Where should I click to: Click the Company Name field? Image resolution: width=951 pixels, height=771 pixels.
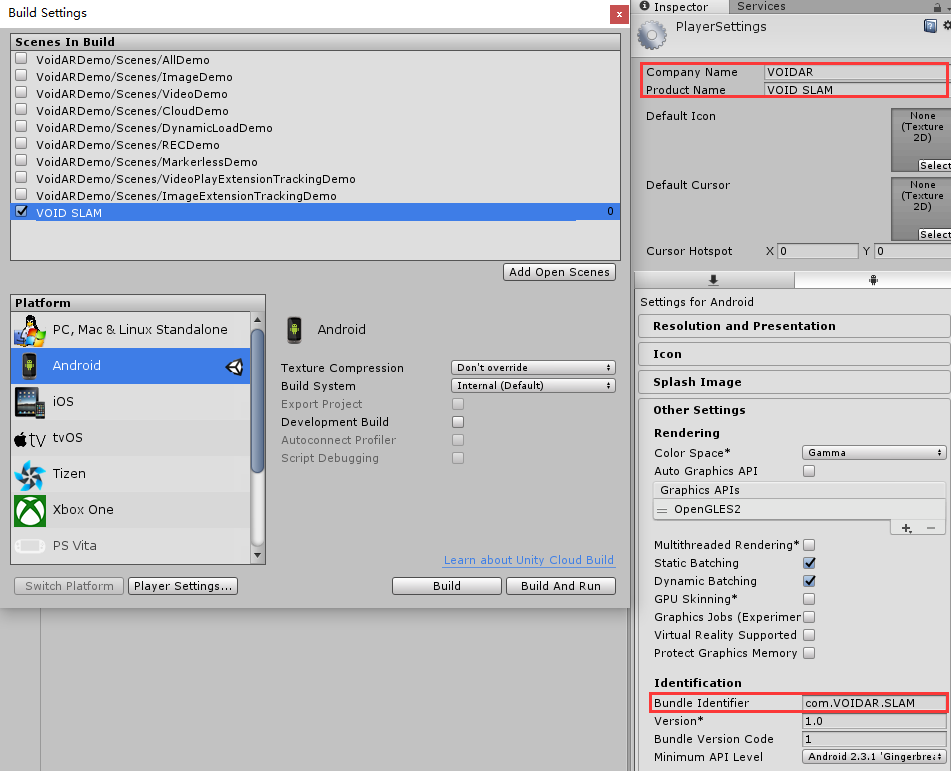click(855, 72)
